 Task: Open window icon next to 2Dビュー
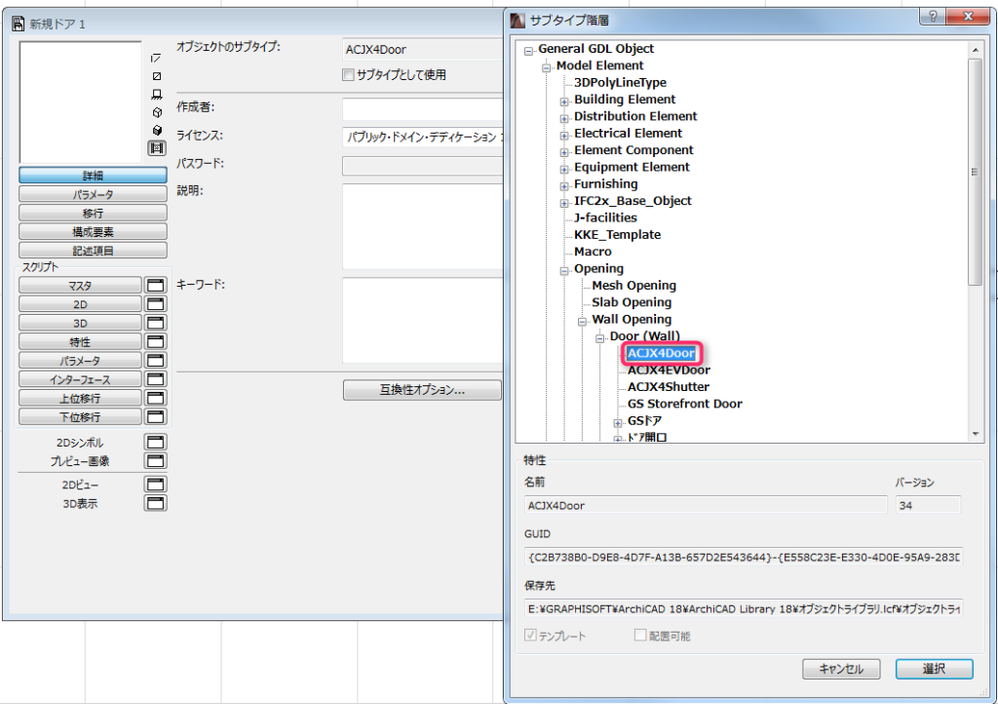click(155, 484)
